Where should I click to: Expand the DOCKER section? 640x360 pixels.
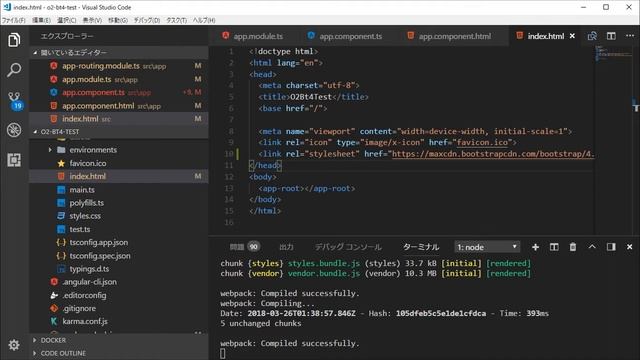(x=118, y=340)
